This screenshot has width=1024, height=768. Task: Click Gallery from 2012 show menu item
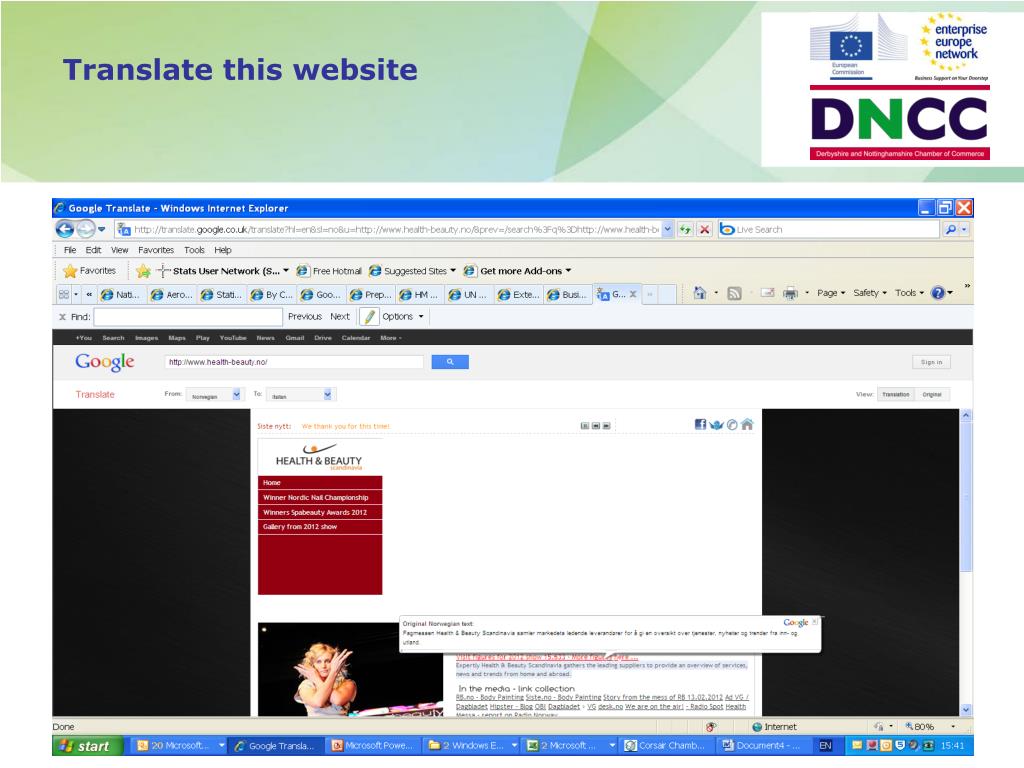tap(320, 526)
